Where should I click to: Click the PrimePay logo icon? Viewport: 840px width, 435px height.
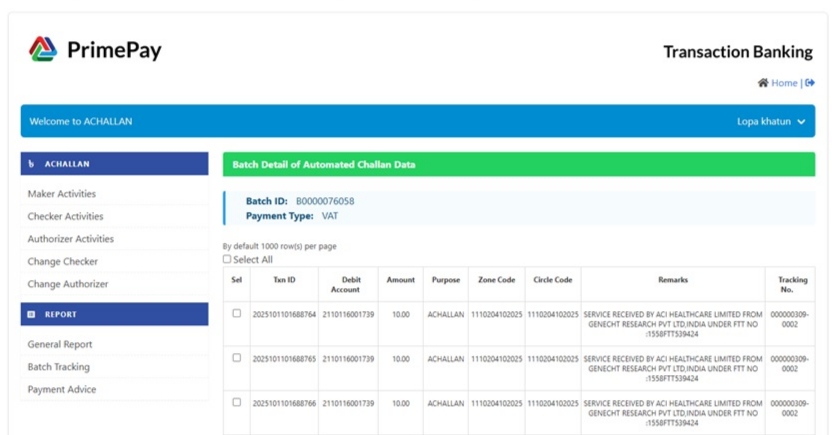pyautogui.click(x=43, y=49)
